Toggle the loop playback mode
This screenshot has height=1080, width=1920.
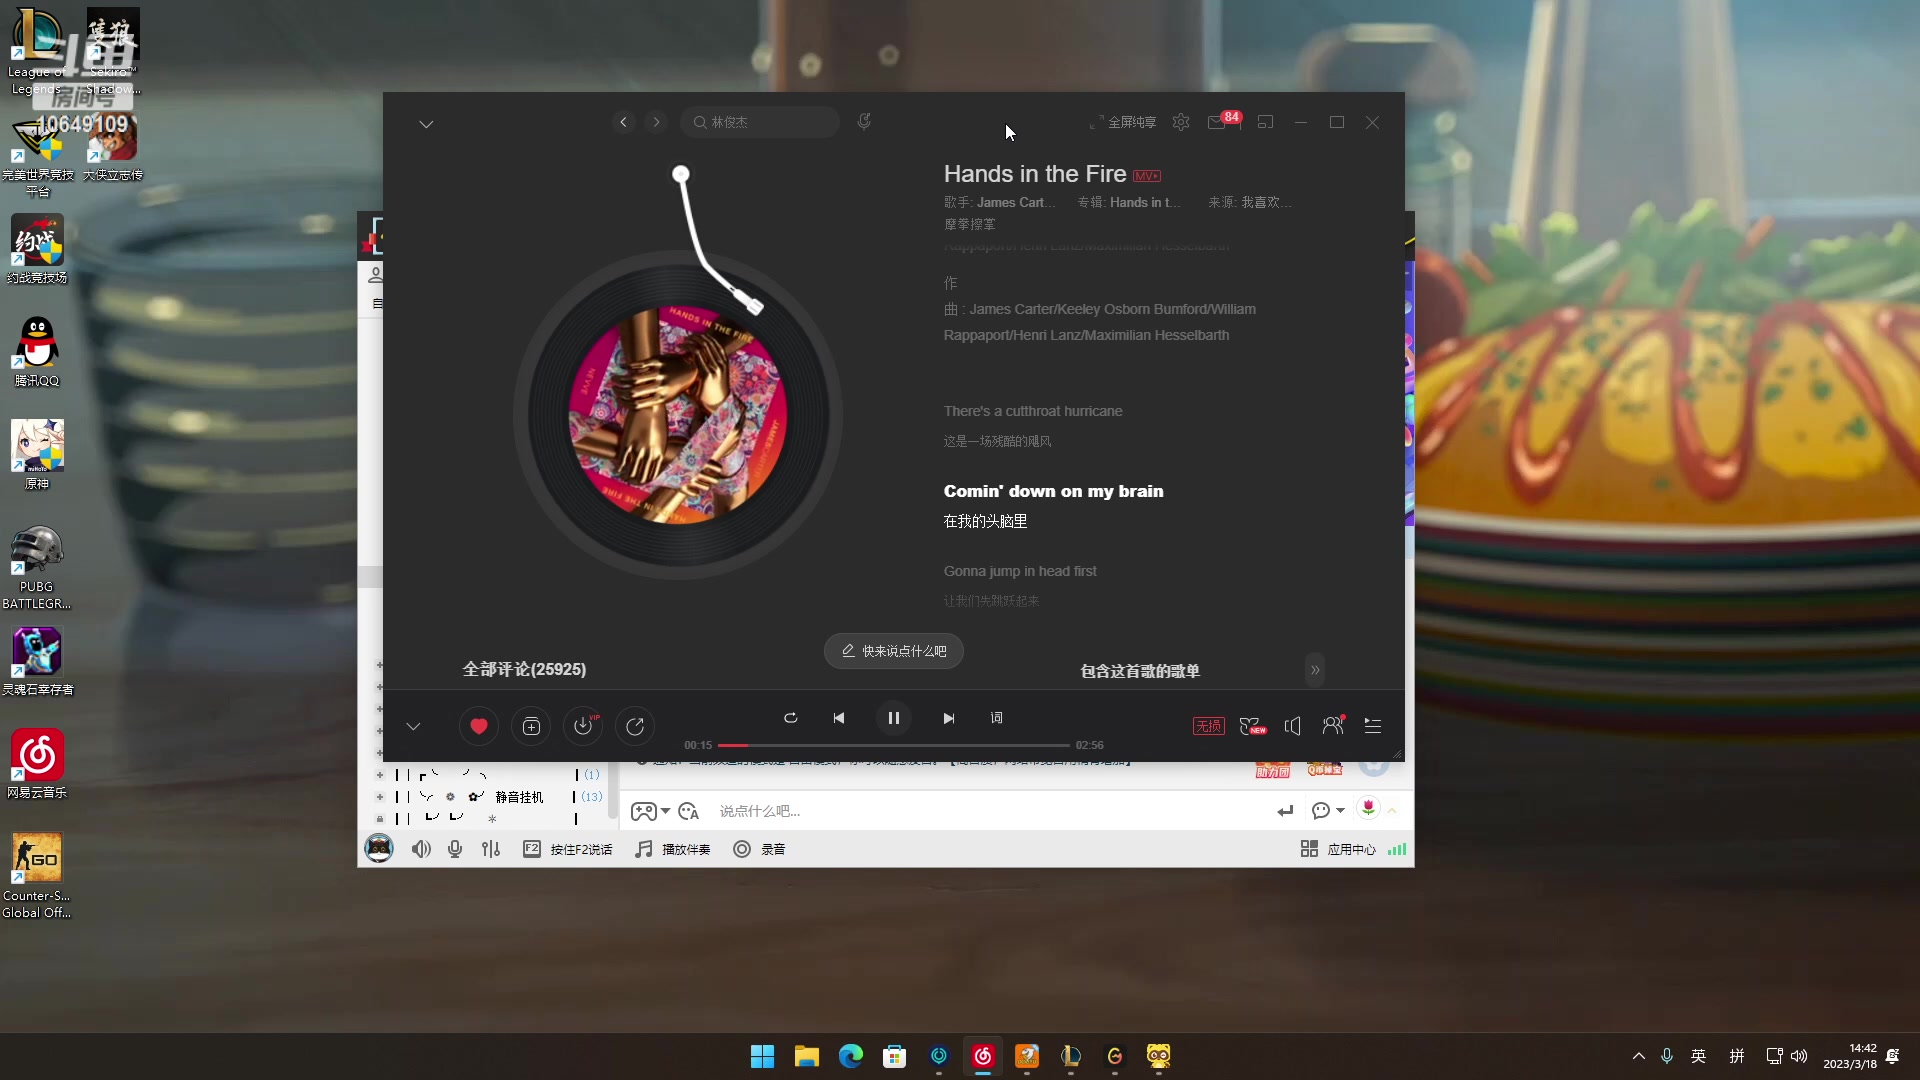(x=790, y=718)
